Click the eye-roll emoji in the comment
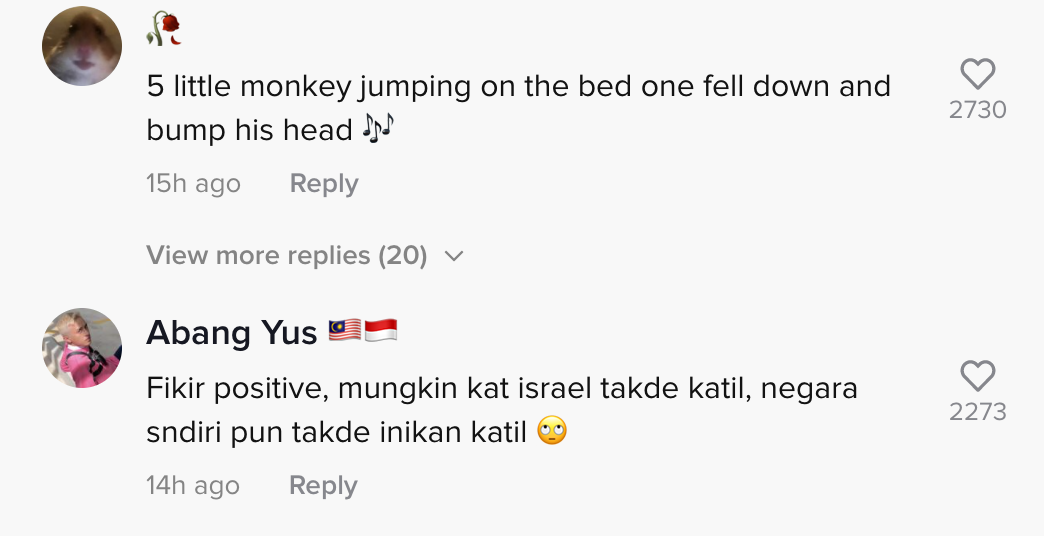 [552, 432]
